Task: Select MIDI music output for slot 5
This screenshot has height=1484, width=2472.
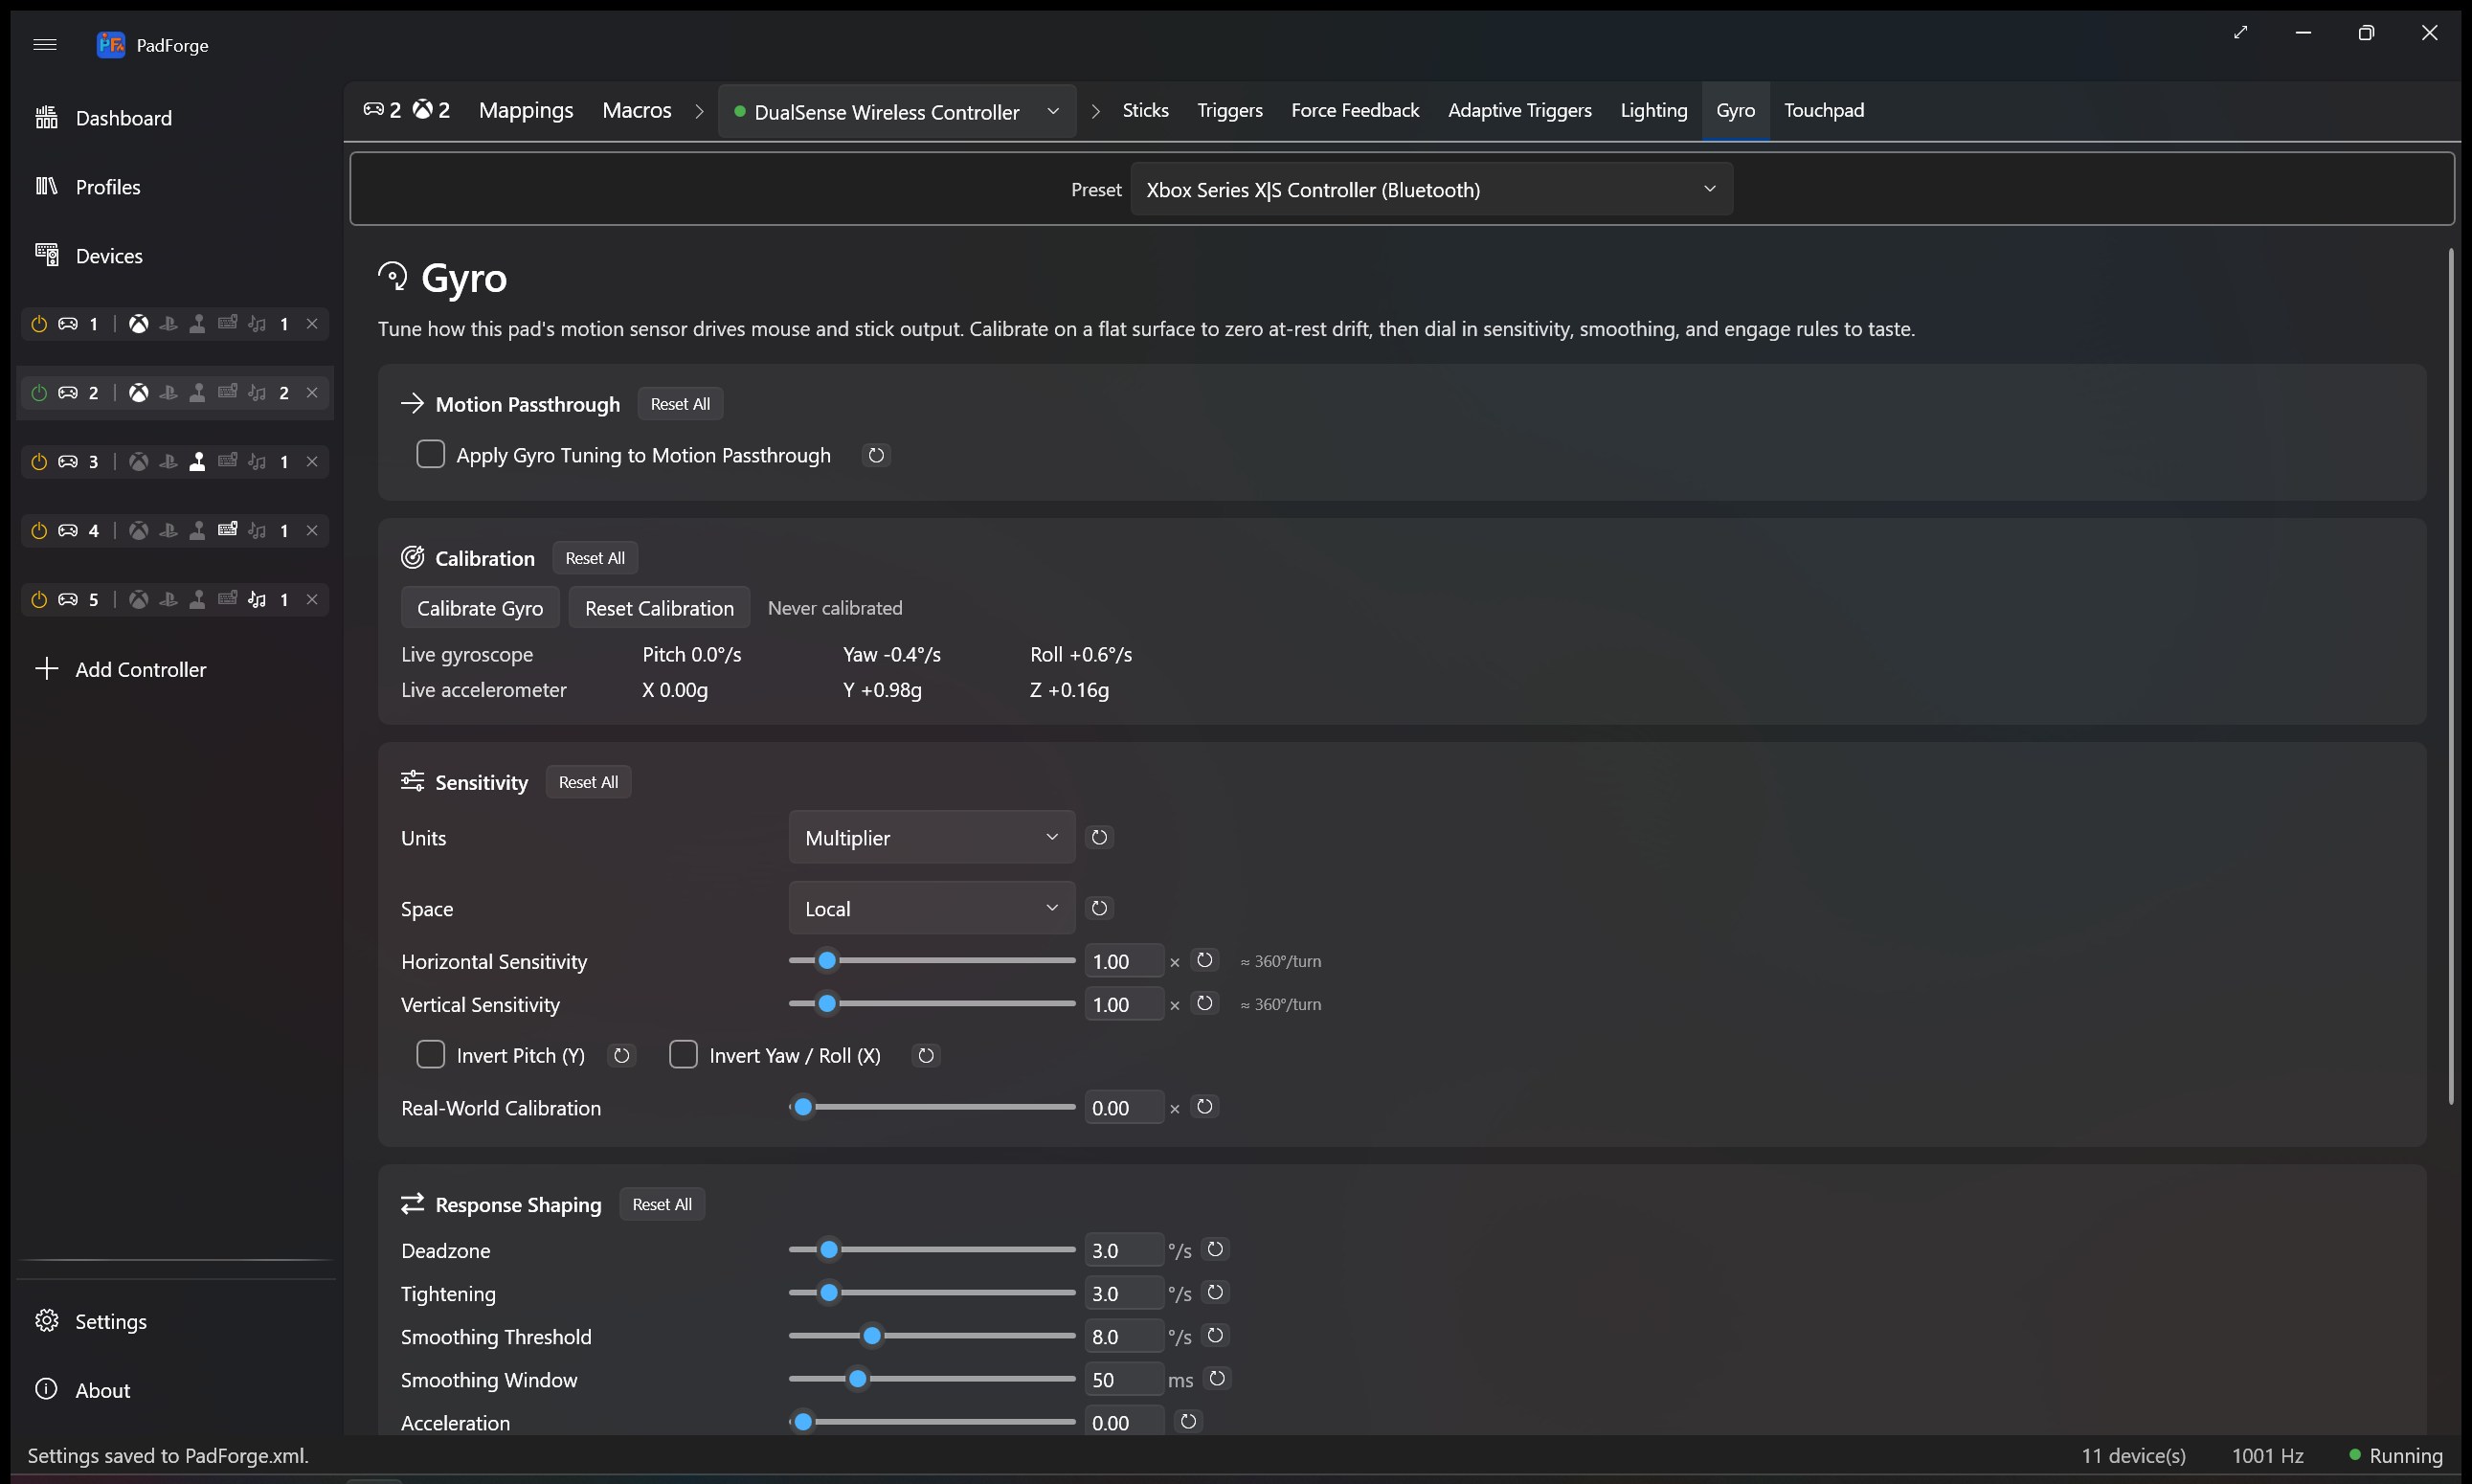Action: pos(257,600)
